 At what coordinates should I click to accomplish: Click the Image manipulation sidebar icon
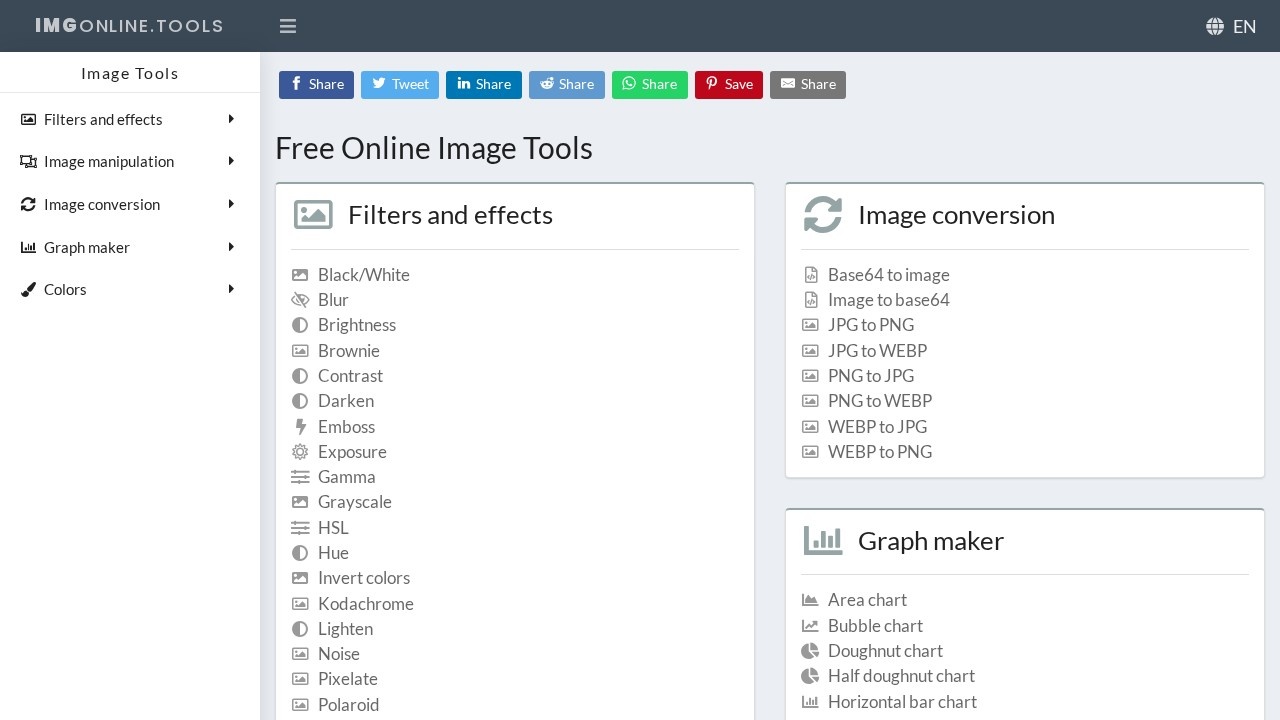27,161
